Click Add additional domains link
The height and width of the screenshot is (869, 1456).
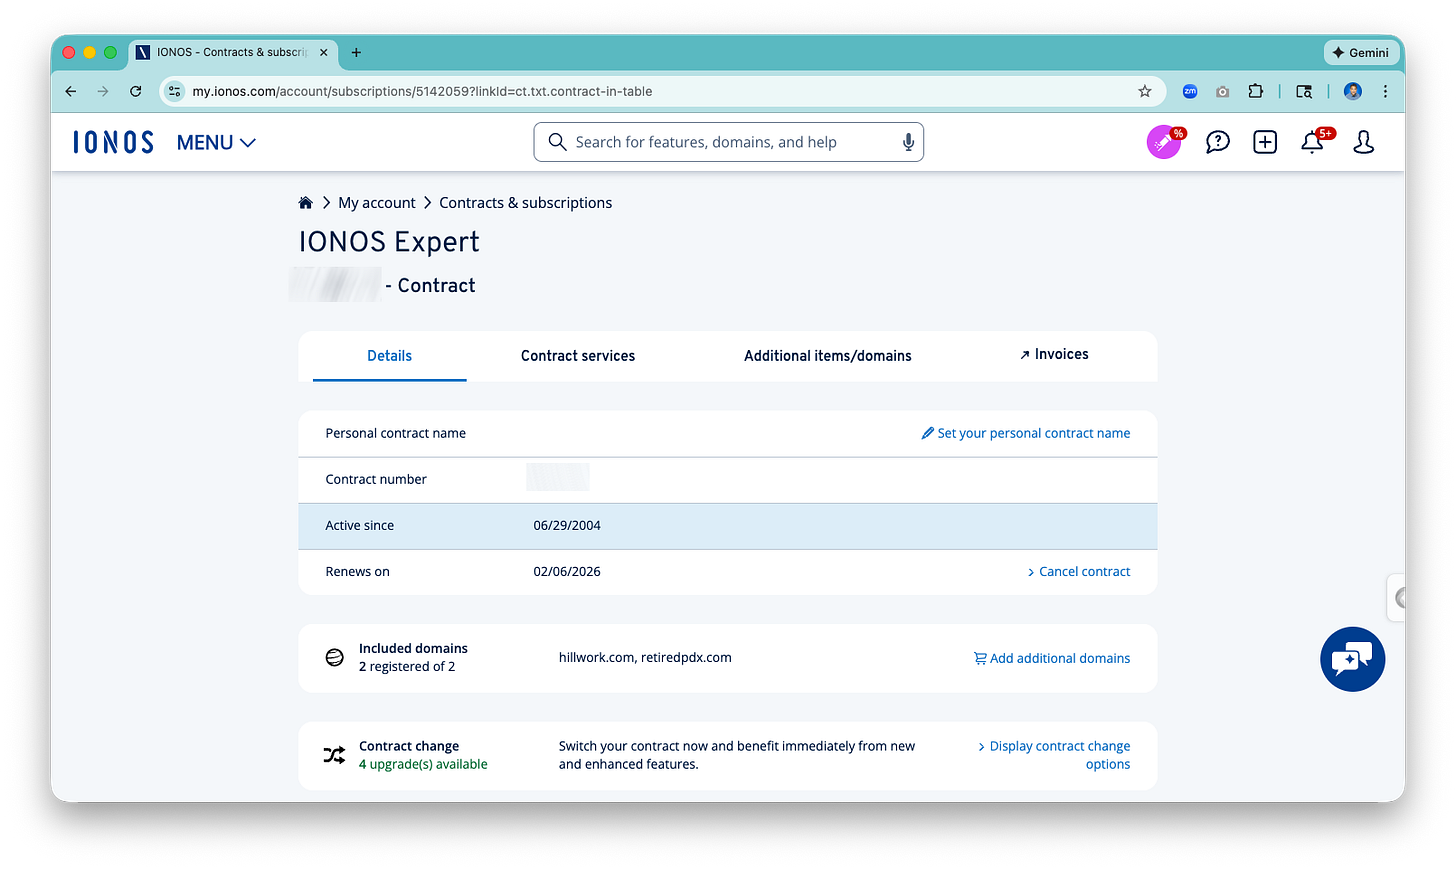pyautogui.click(x=1052, y=658)
